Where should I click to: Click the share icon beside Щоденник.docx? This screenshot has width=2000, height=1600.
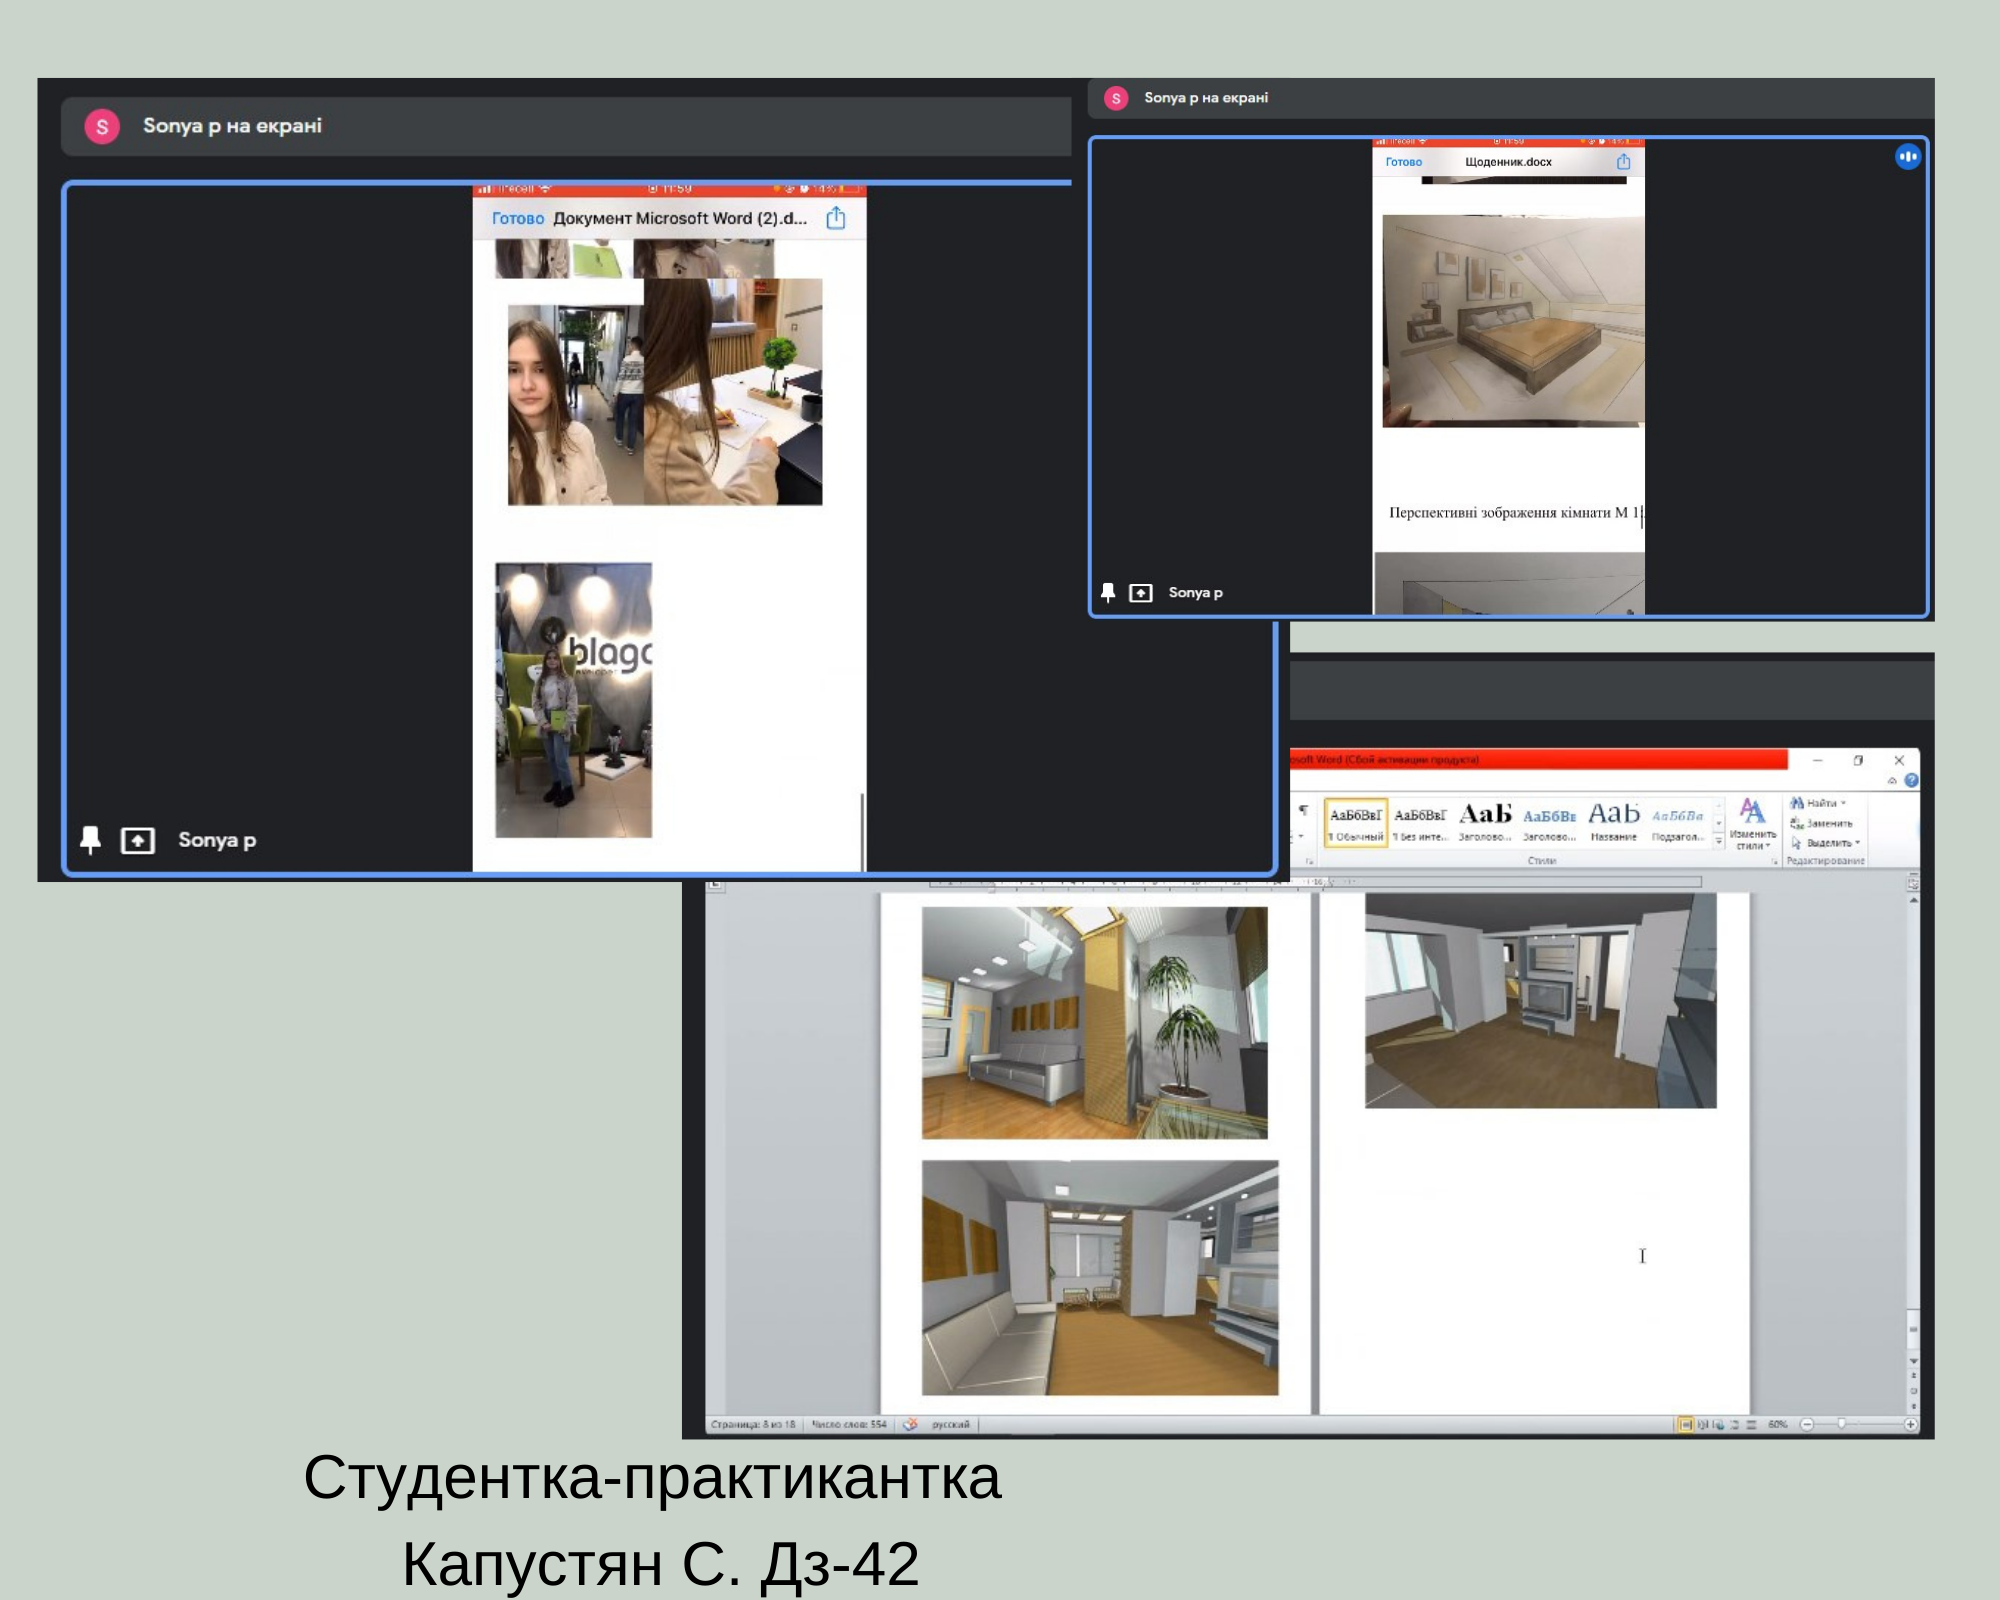point(1623,162)
